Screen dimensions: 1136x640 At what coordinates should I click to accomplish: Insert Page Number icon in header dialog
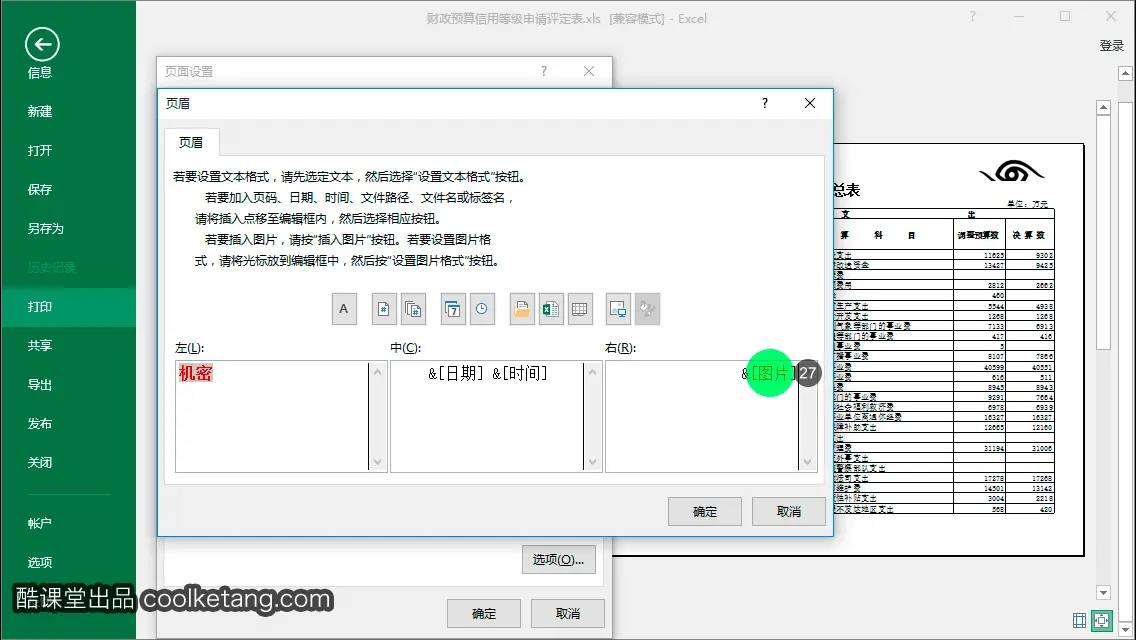(x=384, y=309)
